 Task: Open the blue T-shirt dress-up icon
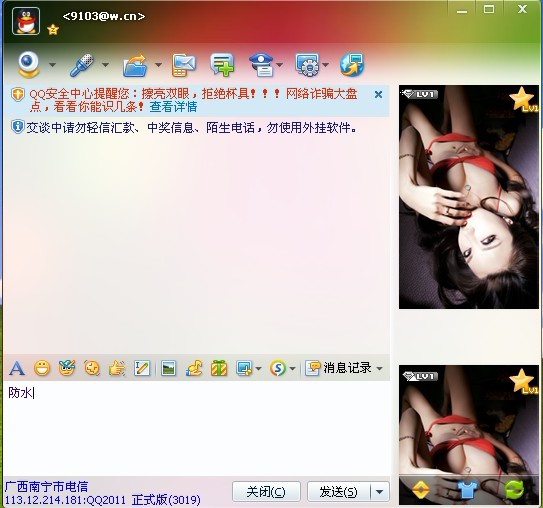[468, 489]
